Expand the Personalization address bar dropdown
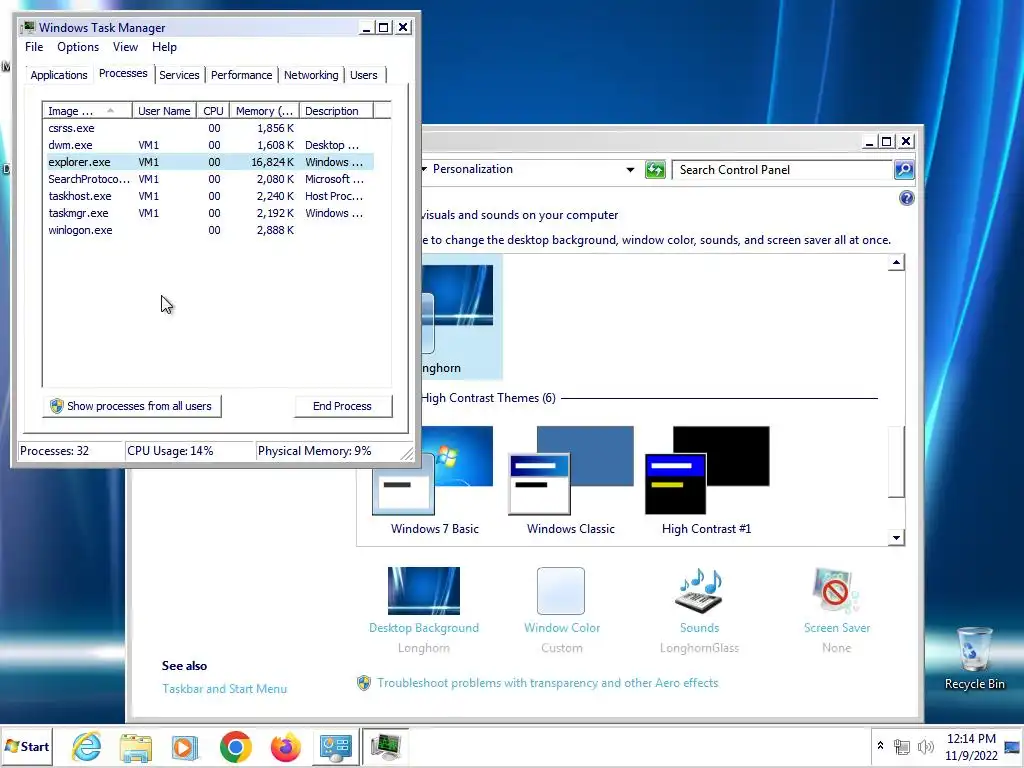 pos(630,170)
